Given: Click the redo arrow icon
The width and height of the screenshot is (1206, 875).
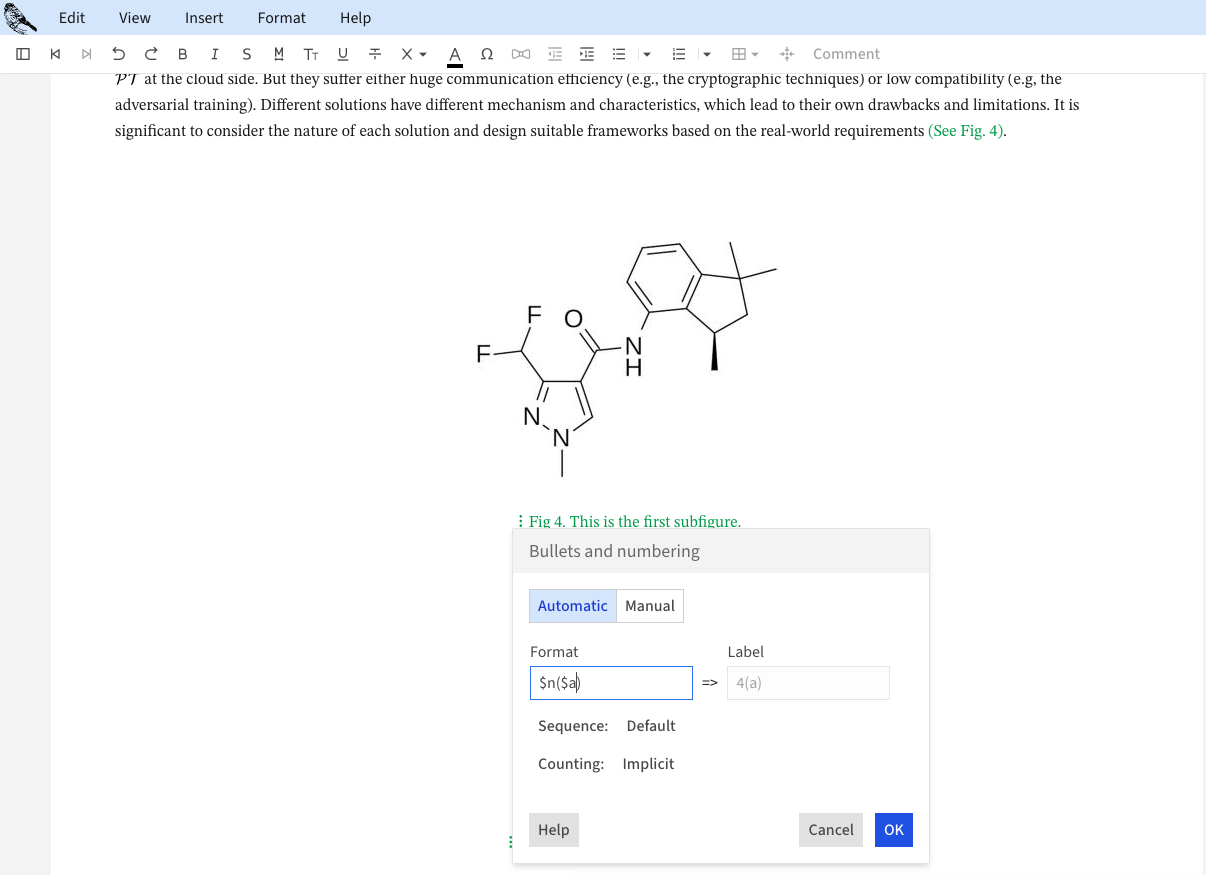Looking at the screenshot, I should [x=151, y=54].
